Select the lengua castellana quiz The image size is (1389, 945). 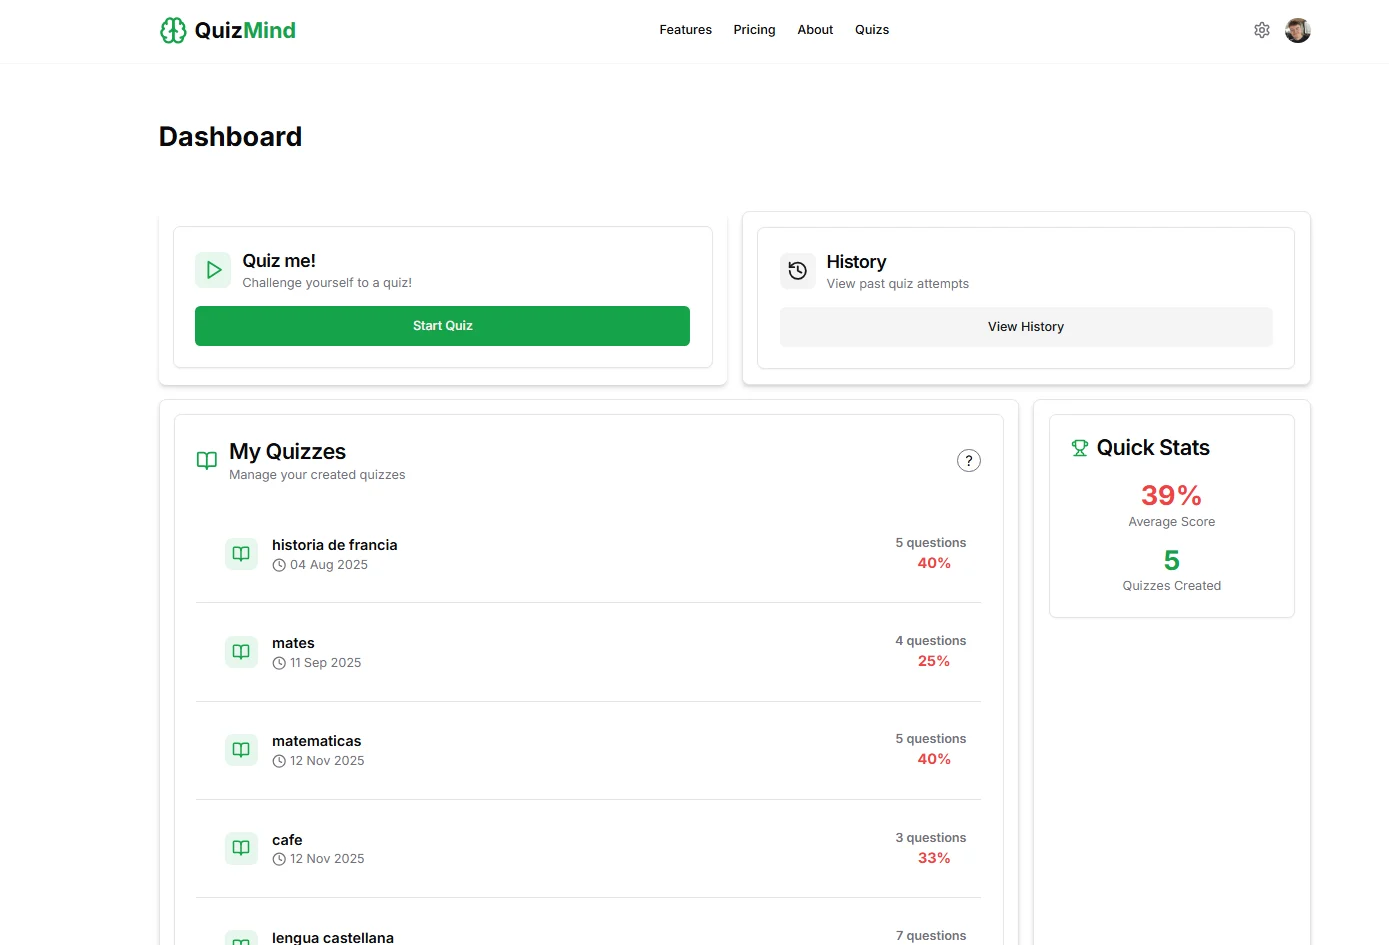[x=333, y=937]
